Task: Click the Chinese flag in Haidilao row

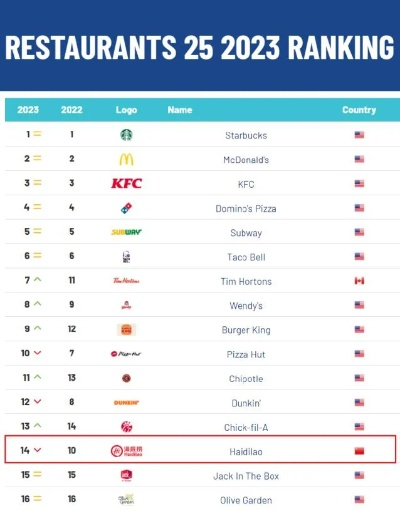Action: pyautogui.click(x=359, y=451)
